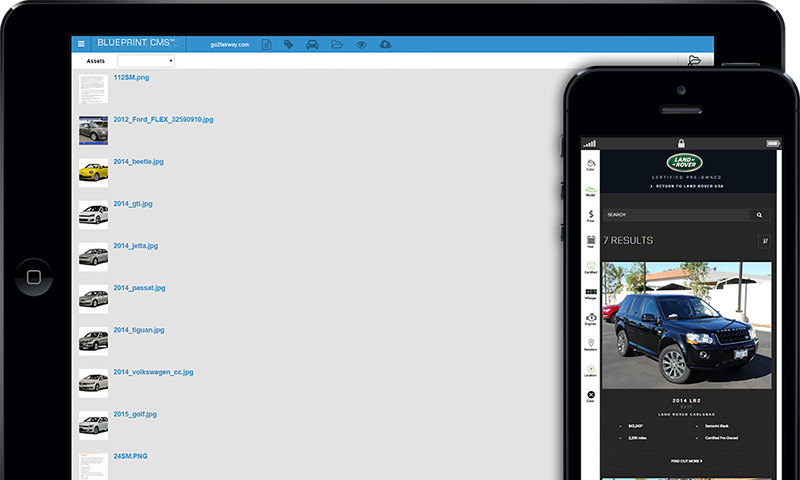Open the Certified shield filter on phone
800x480 pixels.
click(591, 267)
